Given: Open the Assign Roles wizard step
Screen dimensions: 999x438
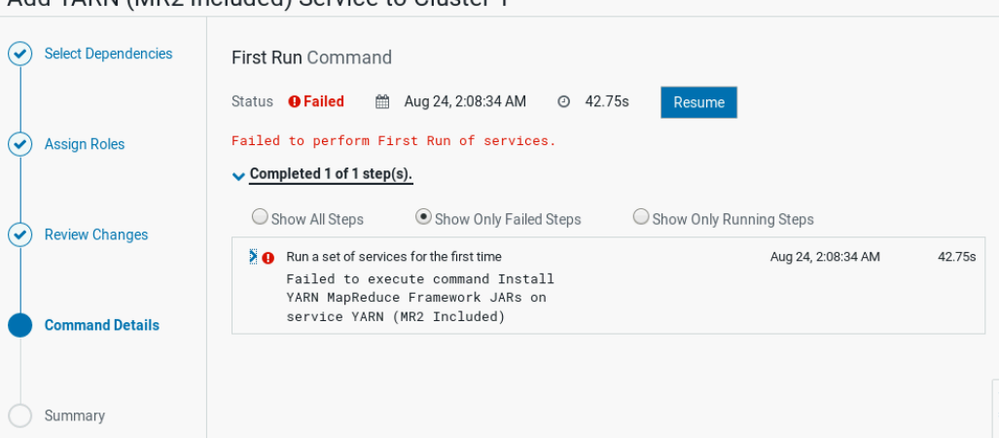Looking at the screenshot, I should click(85, 144).
